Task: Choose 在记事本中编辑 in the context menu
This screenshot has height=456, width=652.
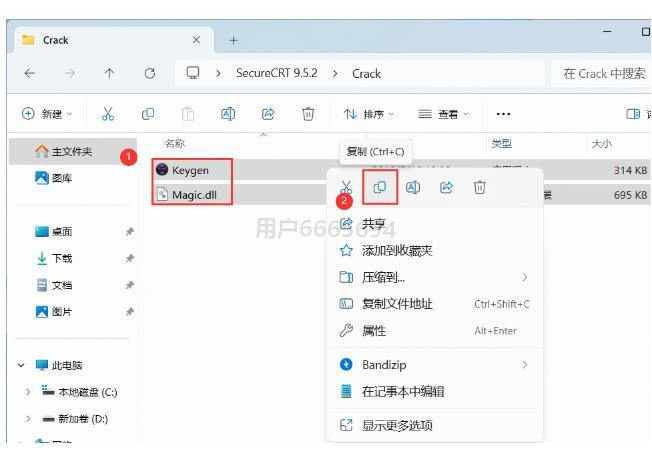Action: 435,392
